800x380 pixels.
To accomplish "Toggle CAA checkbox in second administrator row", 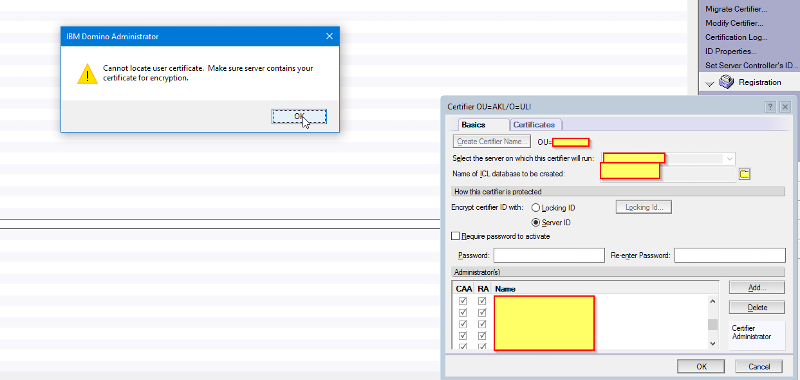I will pyautogui.click(x=463, y=312).
